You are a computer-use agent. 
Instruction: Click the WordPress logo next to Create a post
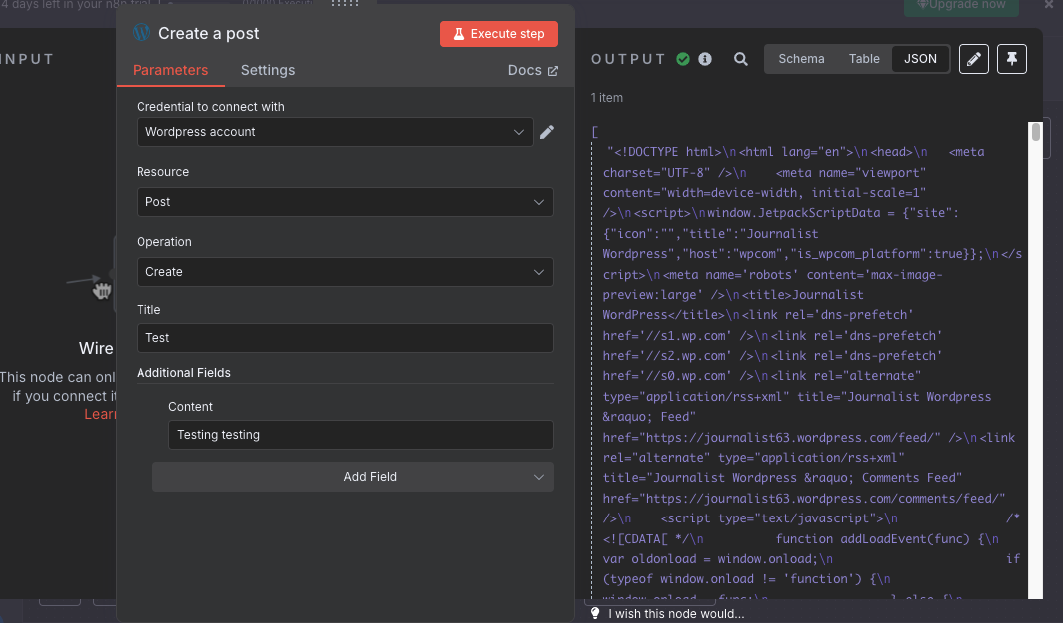coord(142,33)
